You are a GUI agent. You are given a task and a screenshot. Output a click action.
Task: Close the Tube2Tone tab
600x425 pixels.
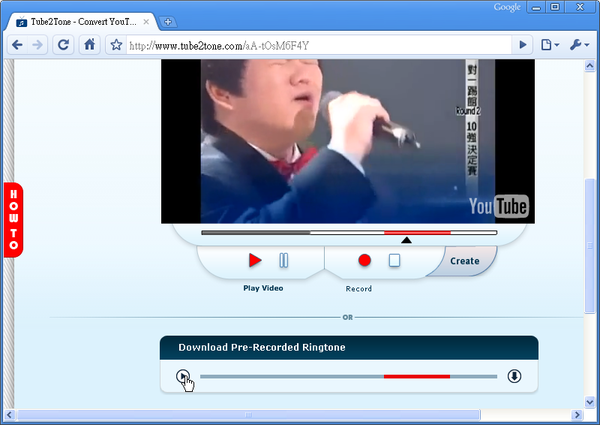146,22
